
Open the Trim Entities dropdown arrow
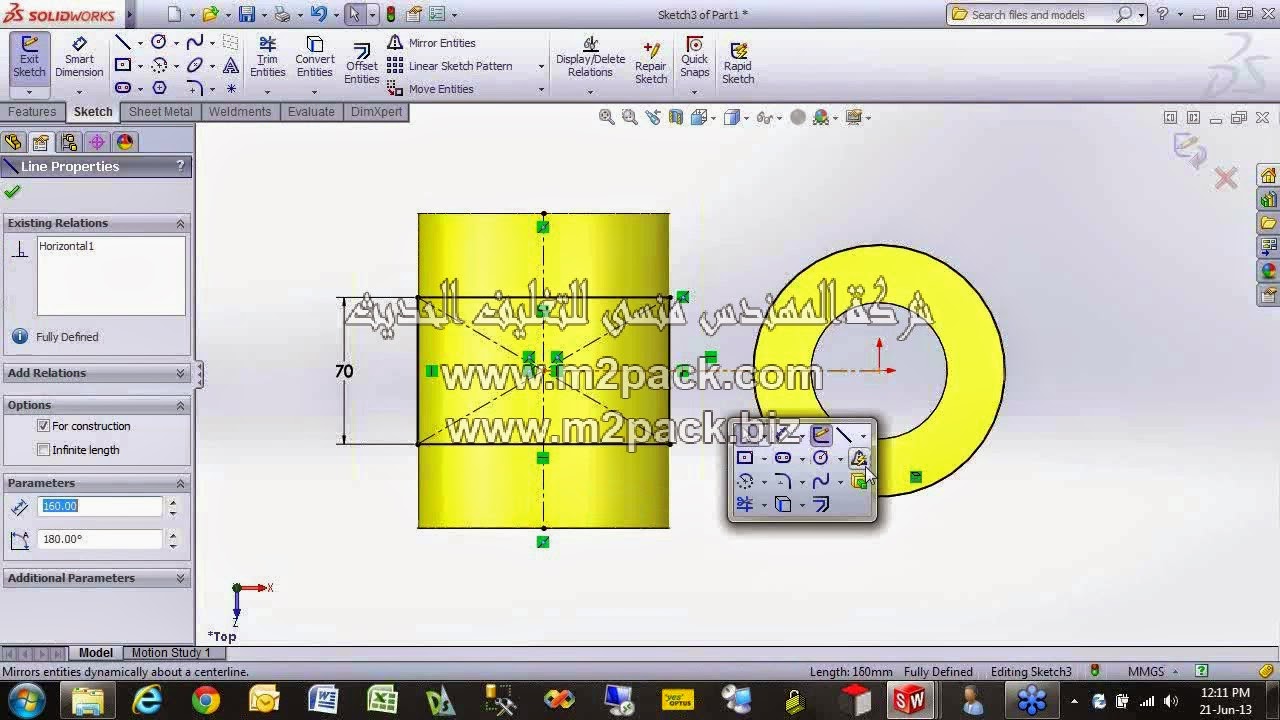[267, 92]
